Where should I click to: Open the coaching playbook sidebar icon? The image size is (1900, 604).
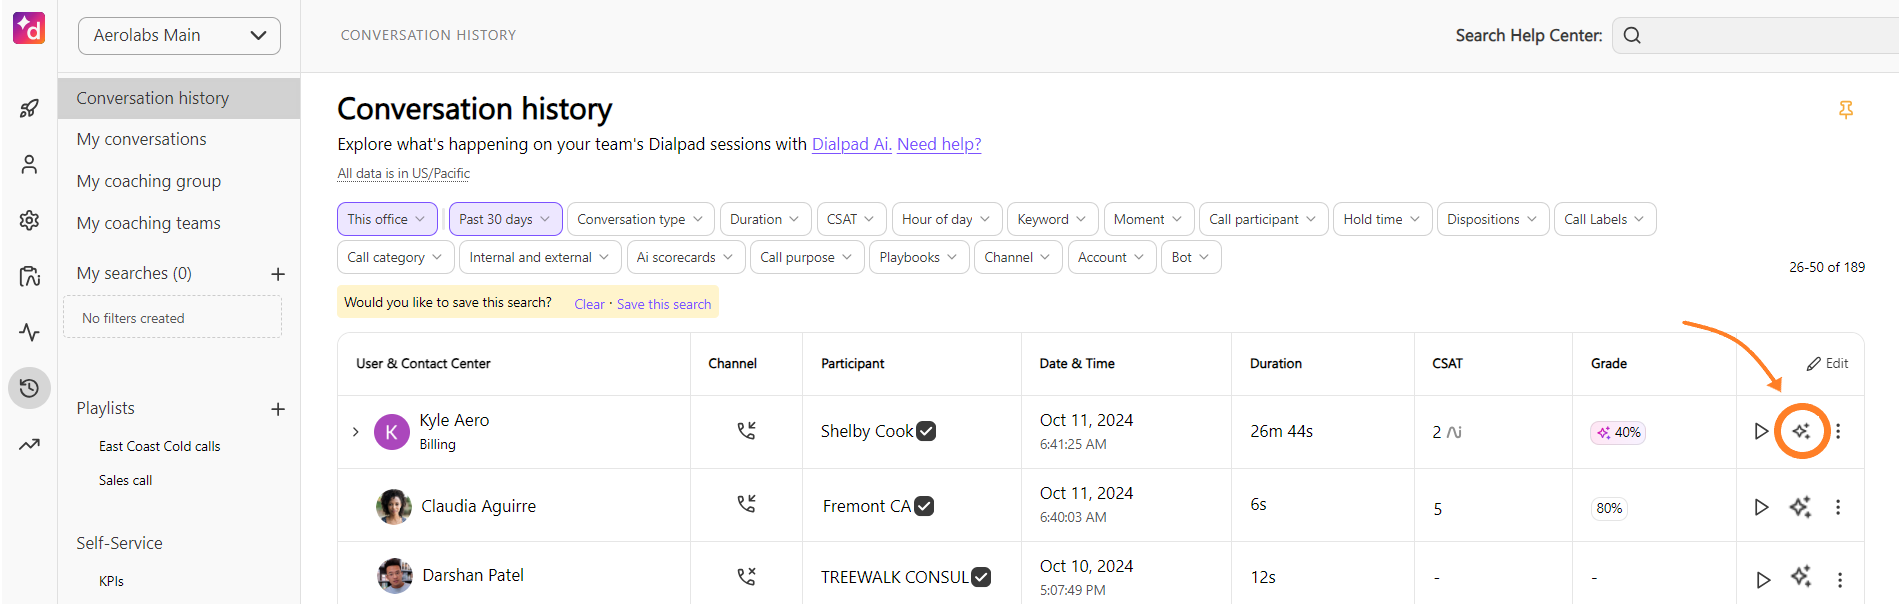click(x=29, y=276)
